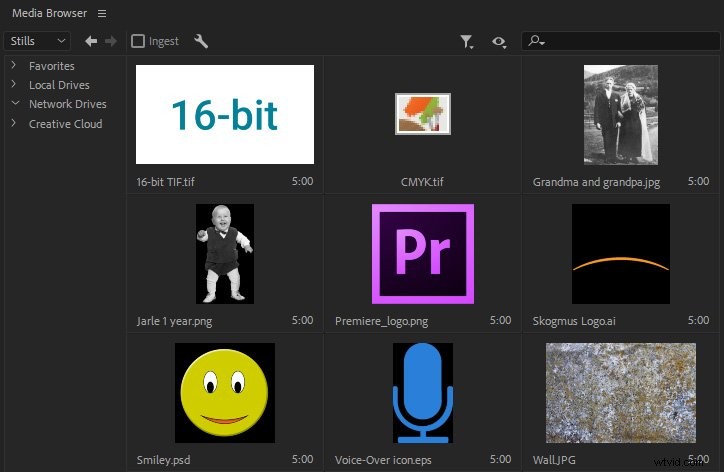Click the file name Skogmus Logo.ai
Viewport: 724px width, 472px height.
tap(574, 321)
